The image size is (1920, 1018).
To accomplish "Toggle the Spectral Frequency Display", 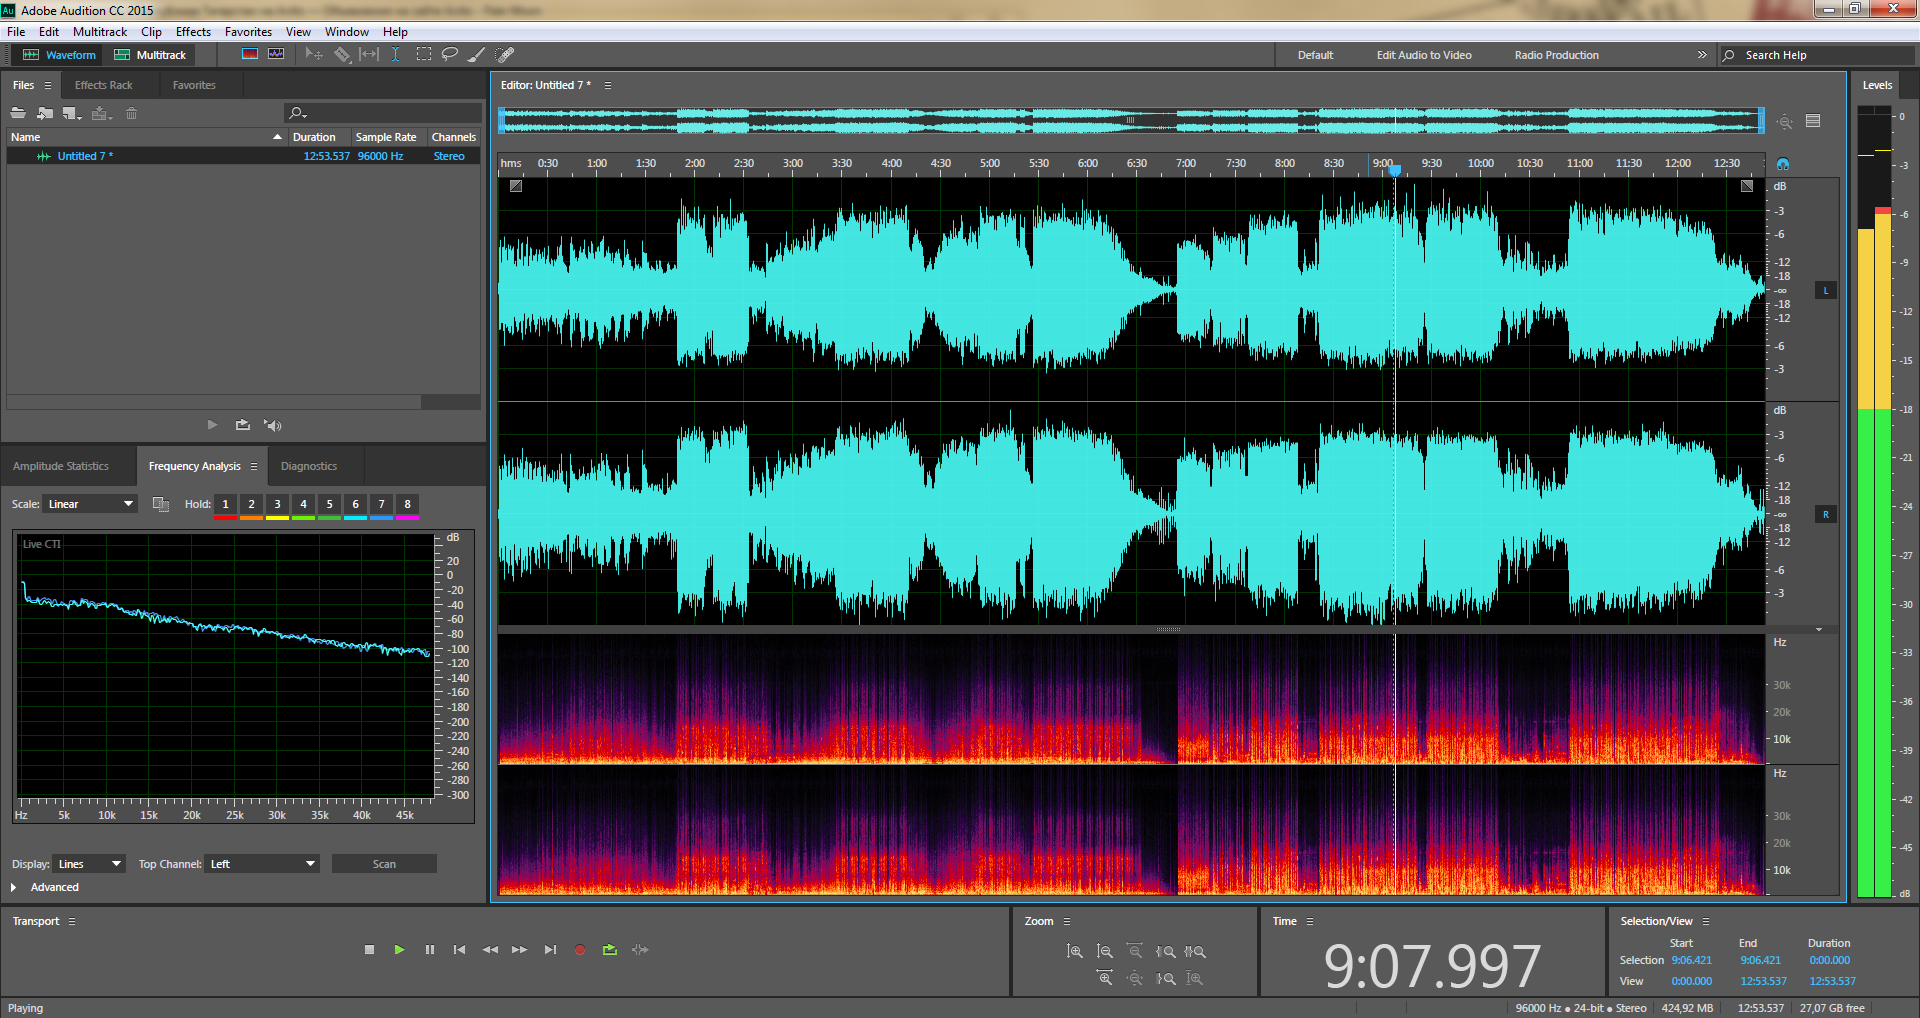I will pos(250,54).
